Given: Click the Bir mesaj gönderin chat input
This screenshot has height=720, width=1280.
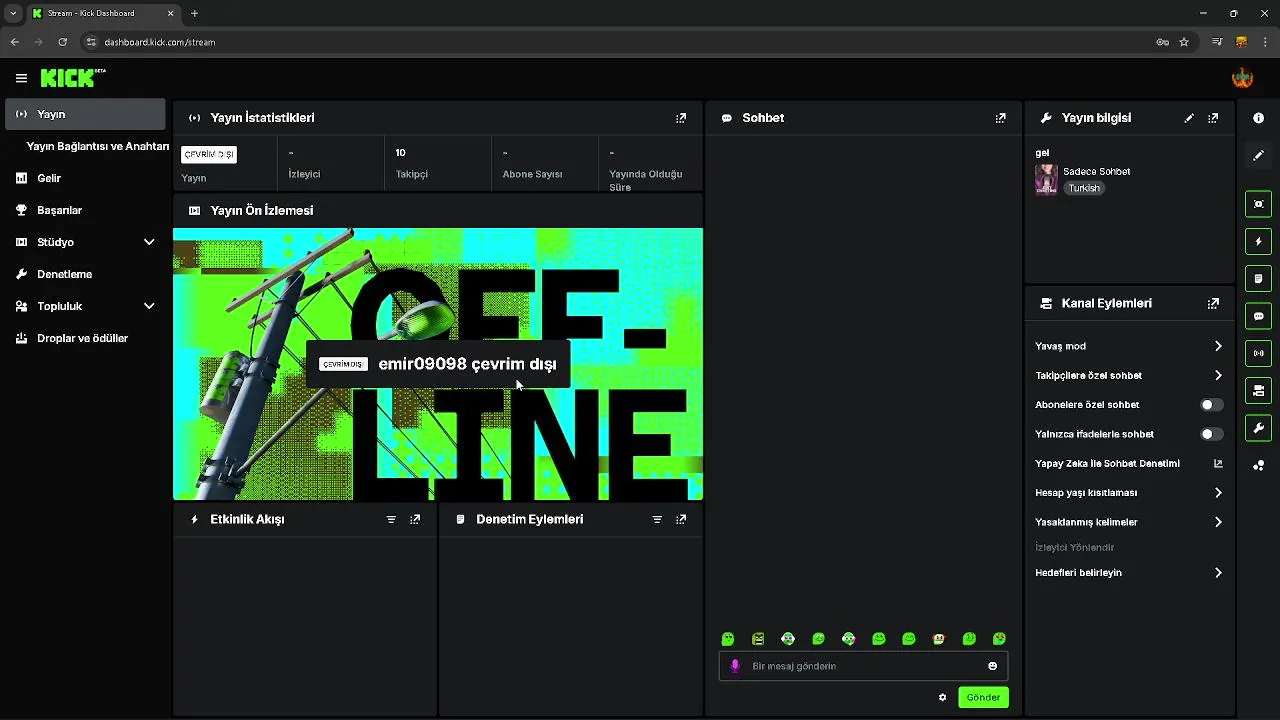Looking at the screenshot, I should 863,666.
